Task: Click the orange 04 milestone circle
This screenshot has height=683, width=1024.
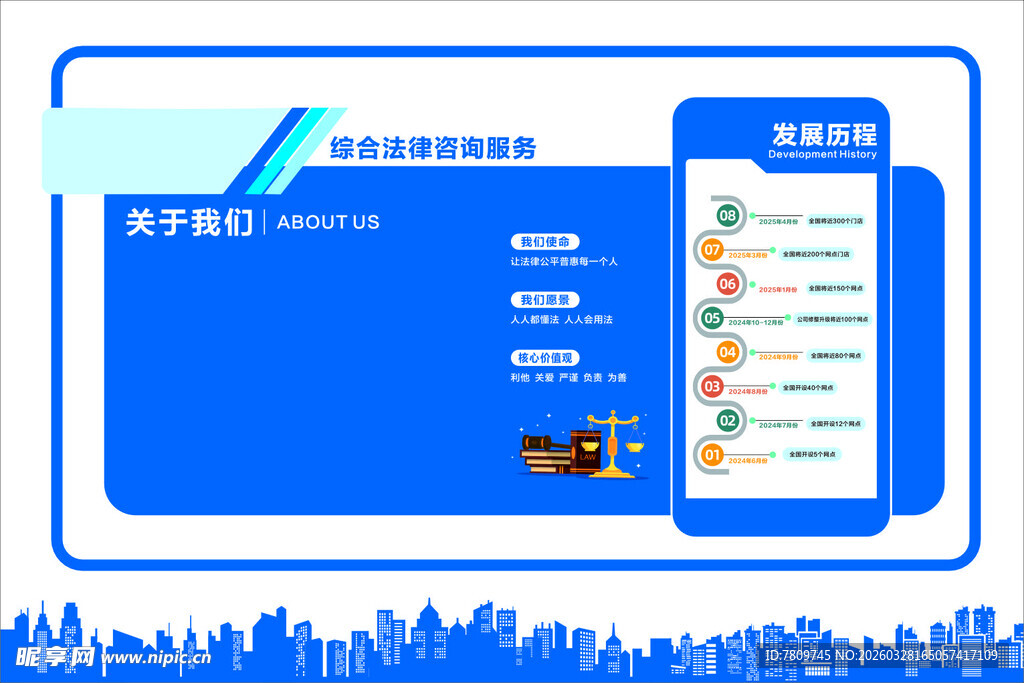Action: [x=727, y=352]
